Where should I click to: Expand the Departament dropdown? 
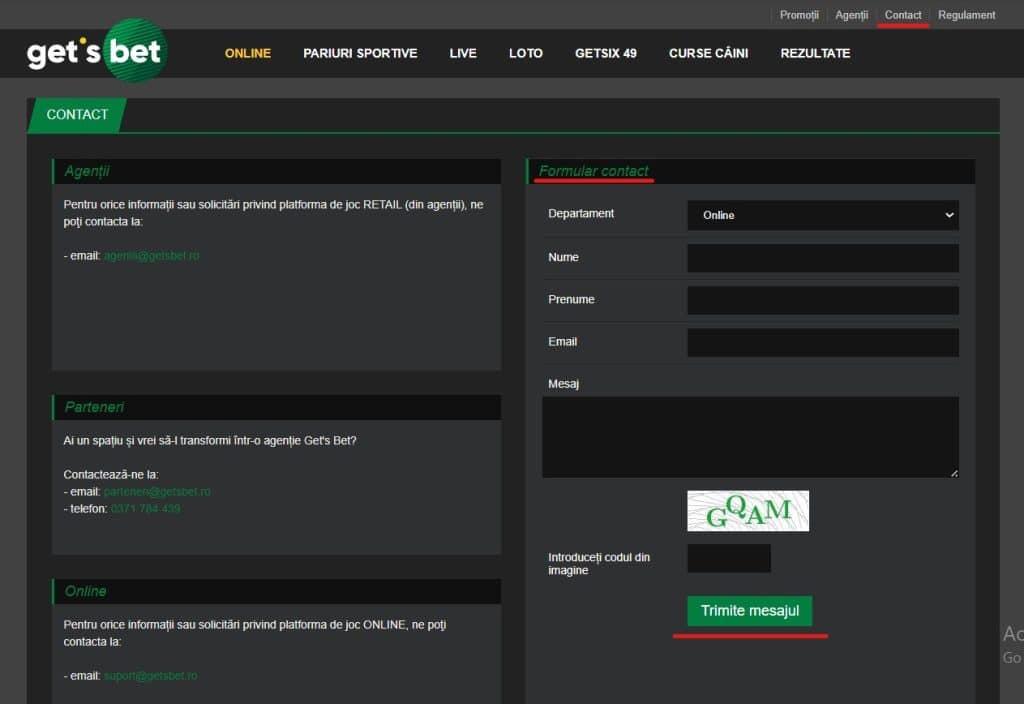point(823,215)
